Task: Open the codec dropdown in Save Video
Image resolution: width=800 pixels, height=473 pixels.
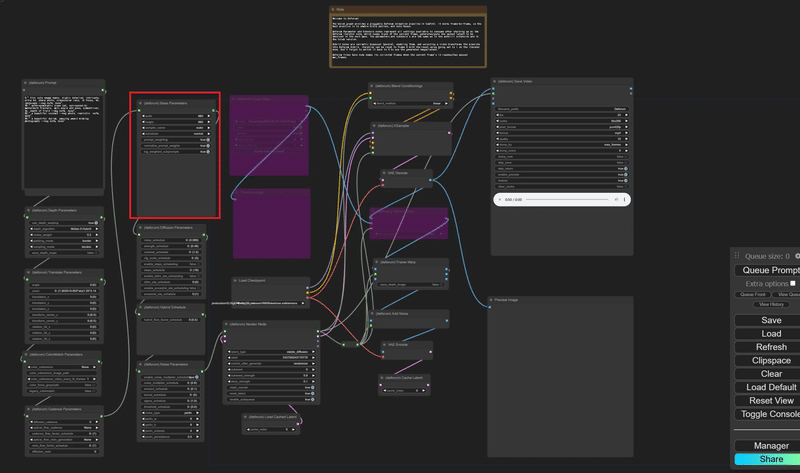Action: pos(562,121)
